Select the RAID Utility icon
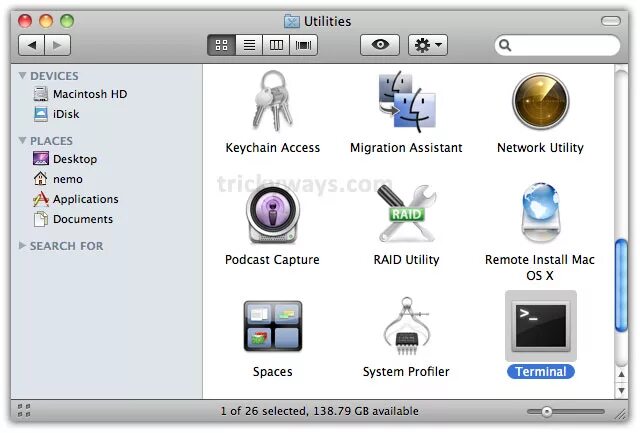The image size is (640, 433). (407, 213)
